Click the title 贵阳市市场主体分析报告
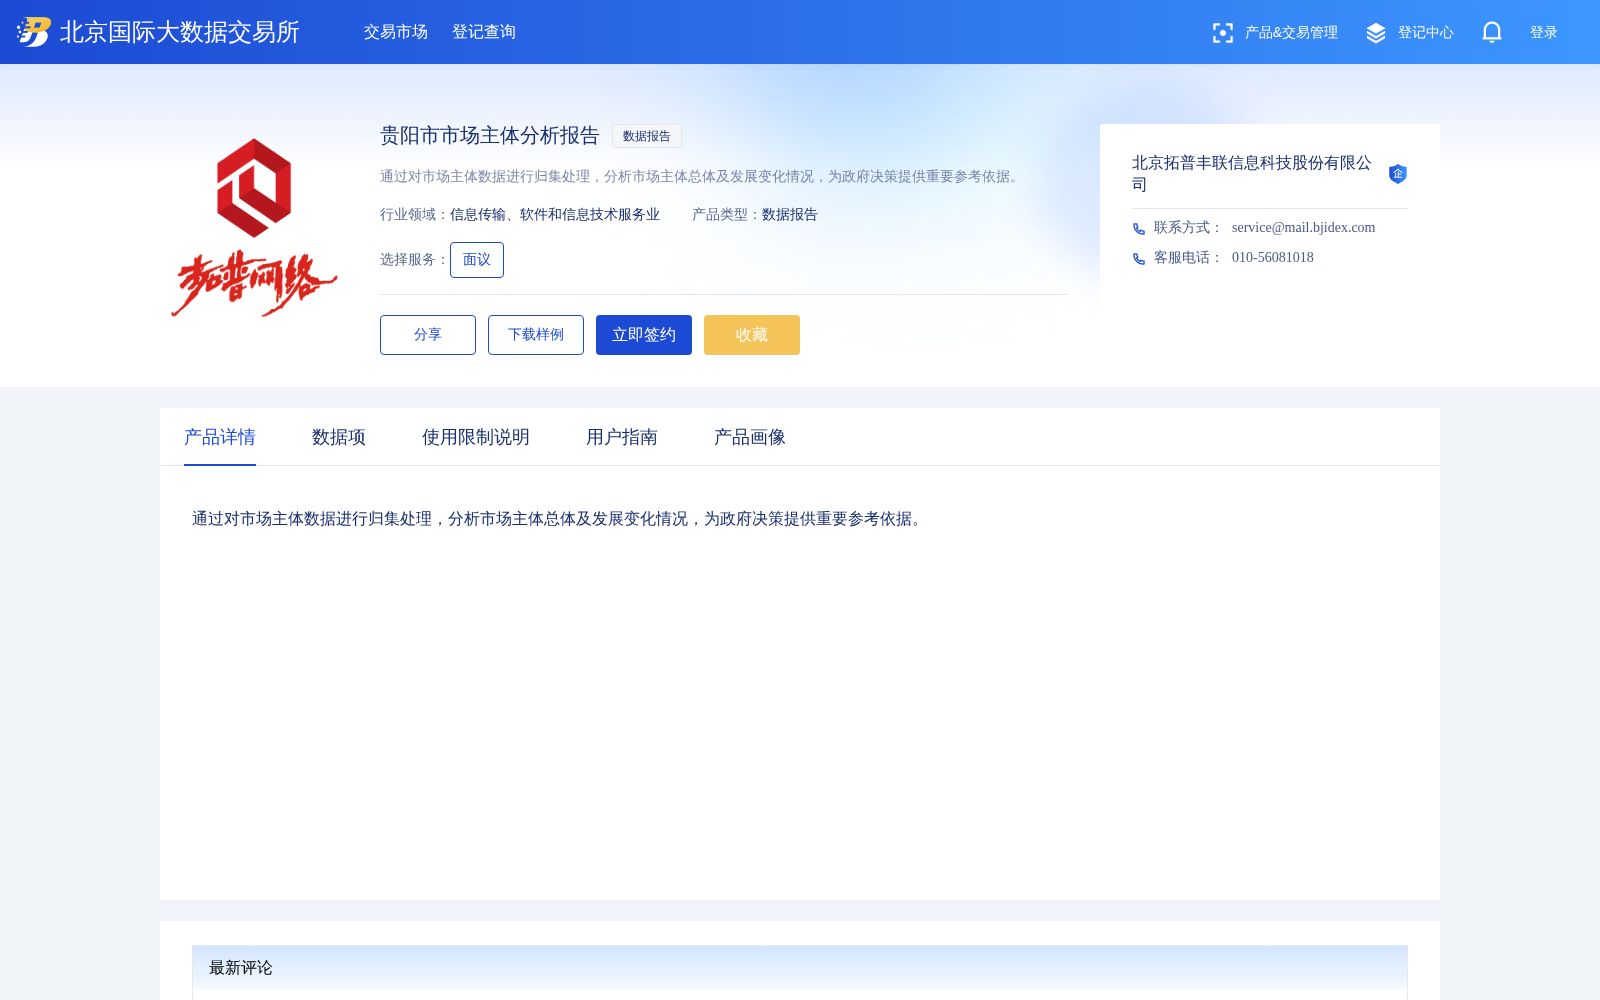The height and width of the screenshot is (1000, 1600). 490,136
